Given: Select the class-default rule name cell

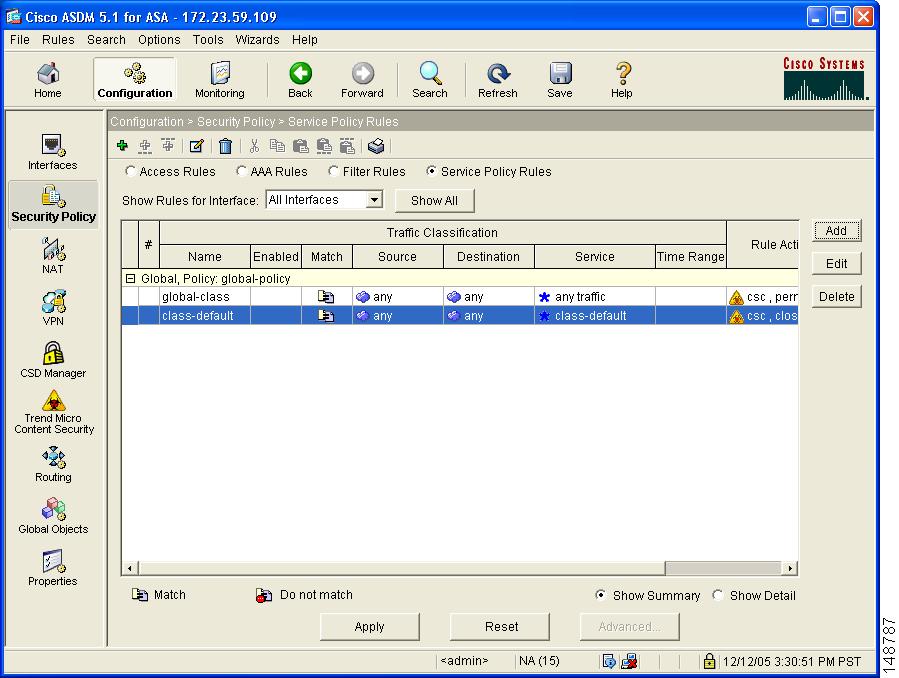Looking at the screenshot, I should (x=205, y=315).
